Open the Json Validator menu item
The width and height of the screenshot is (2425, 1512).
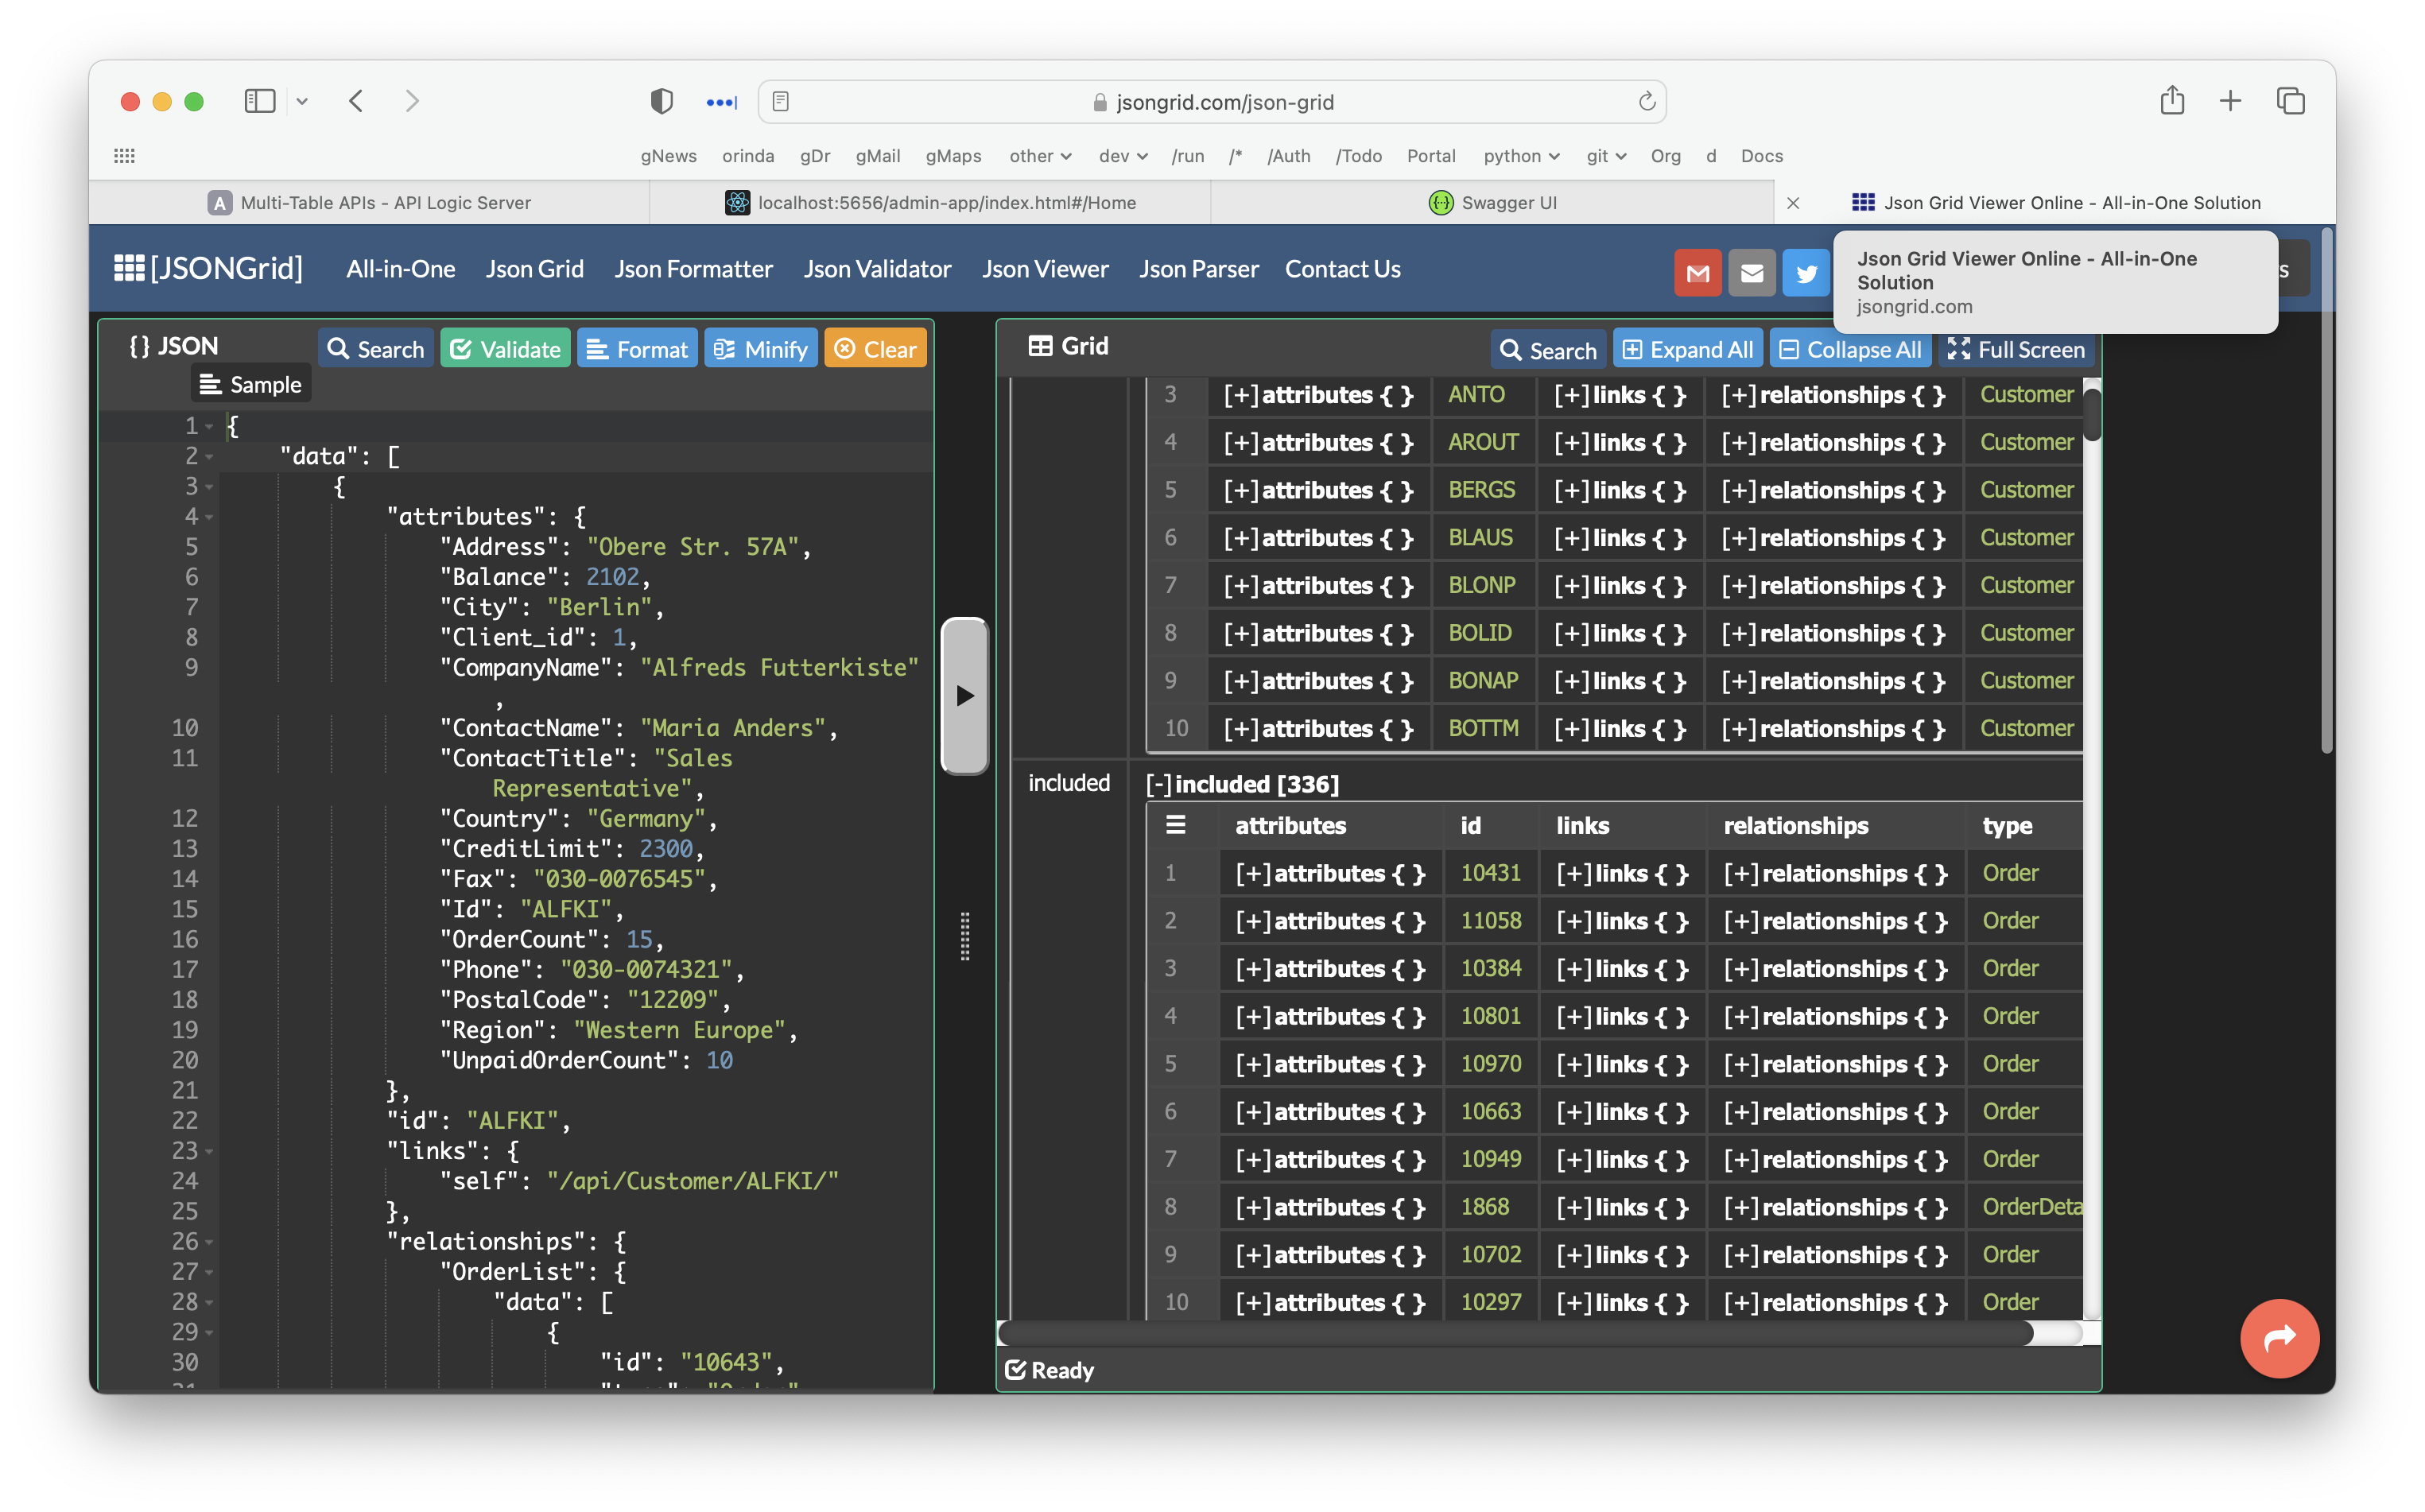tap(877, 269)
